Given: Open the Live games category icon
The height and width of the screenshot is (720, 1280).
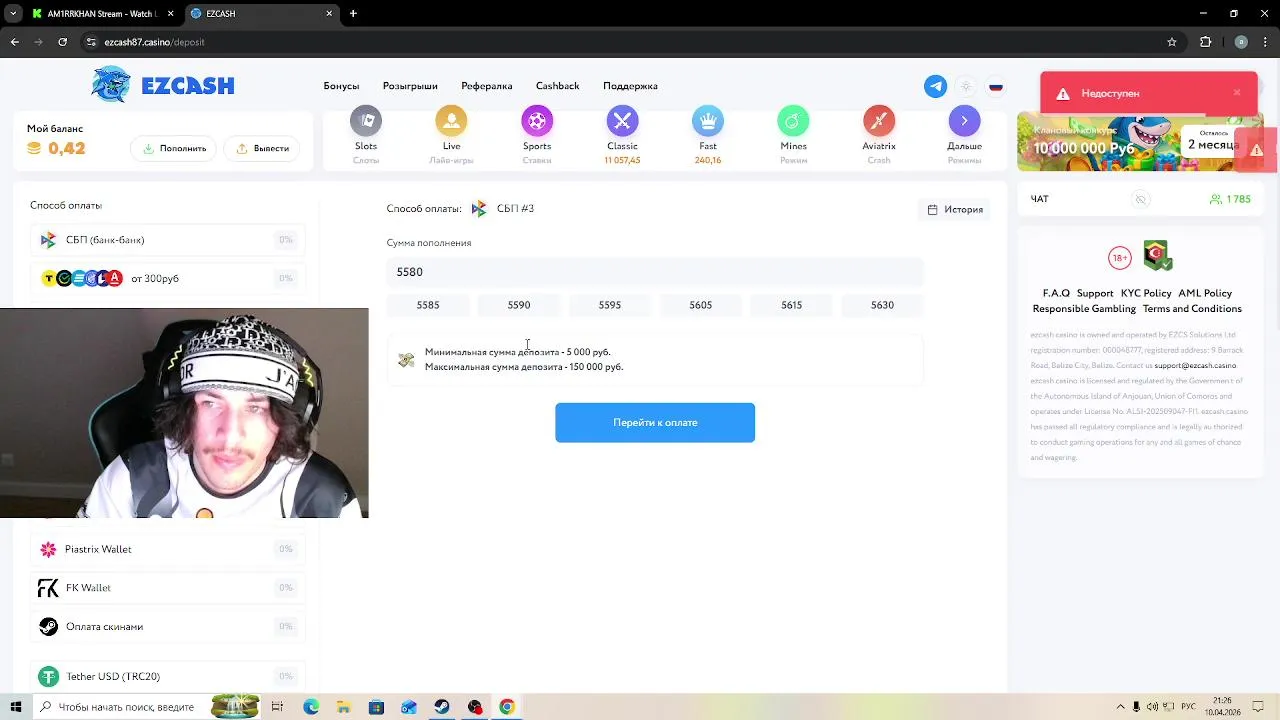Looking at the screenshot, I should [x=451, y=121].
